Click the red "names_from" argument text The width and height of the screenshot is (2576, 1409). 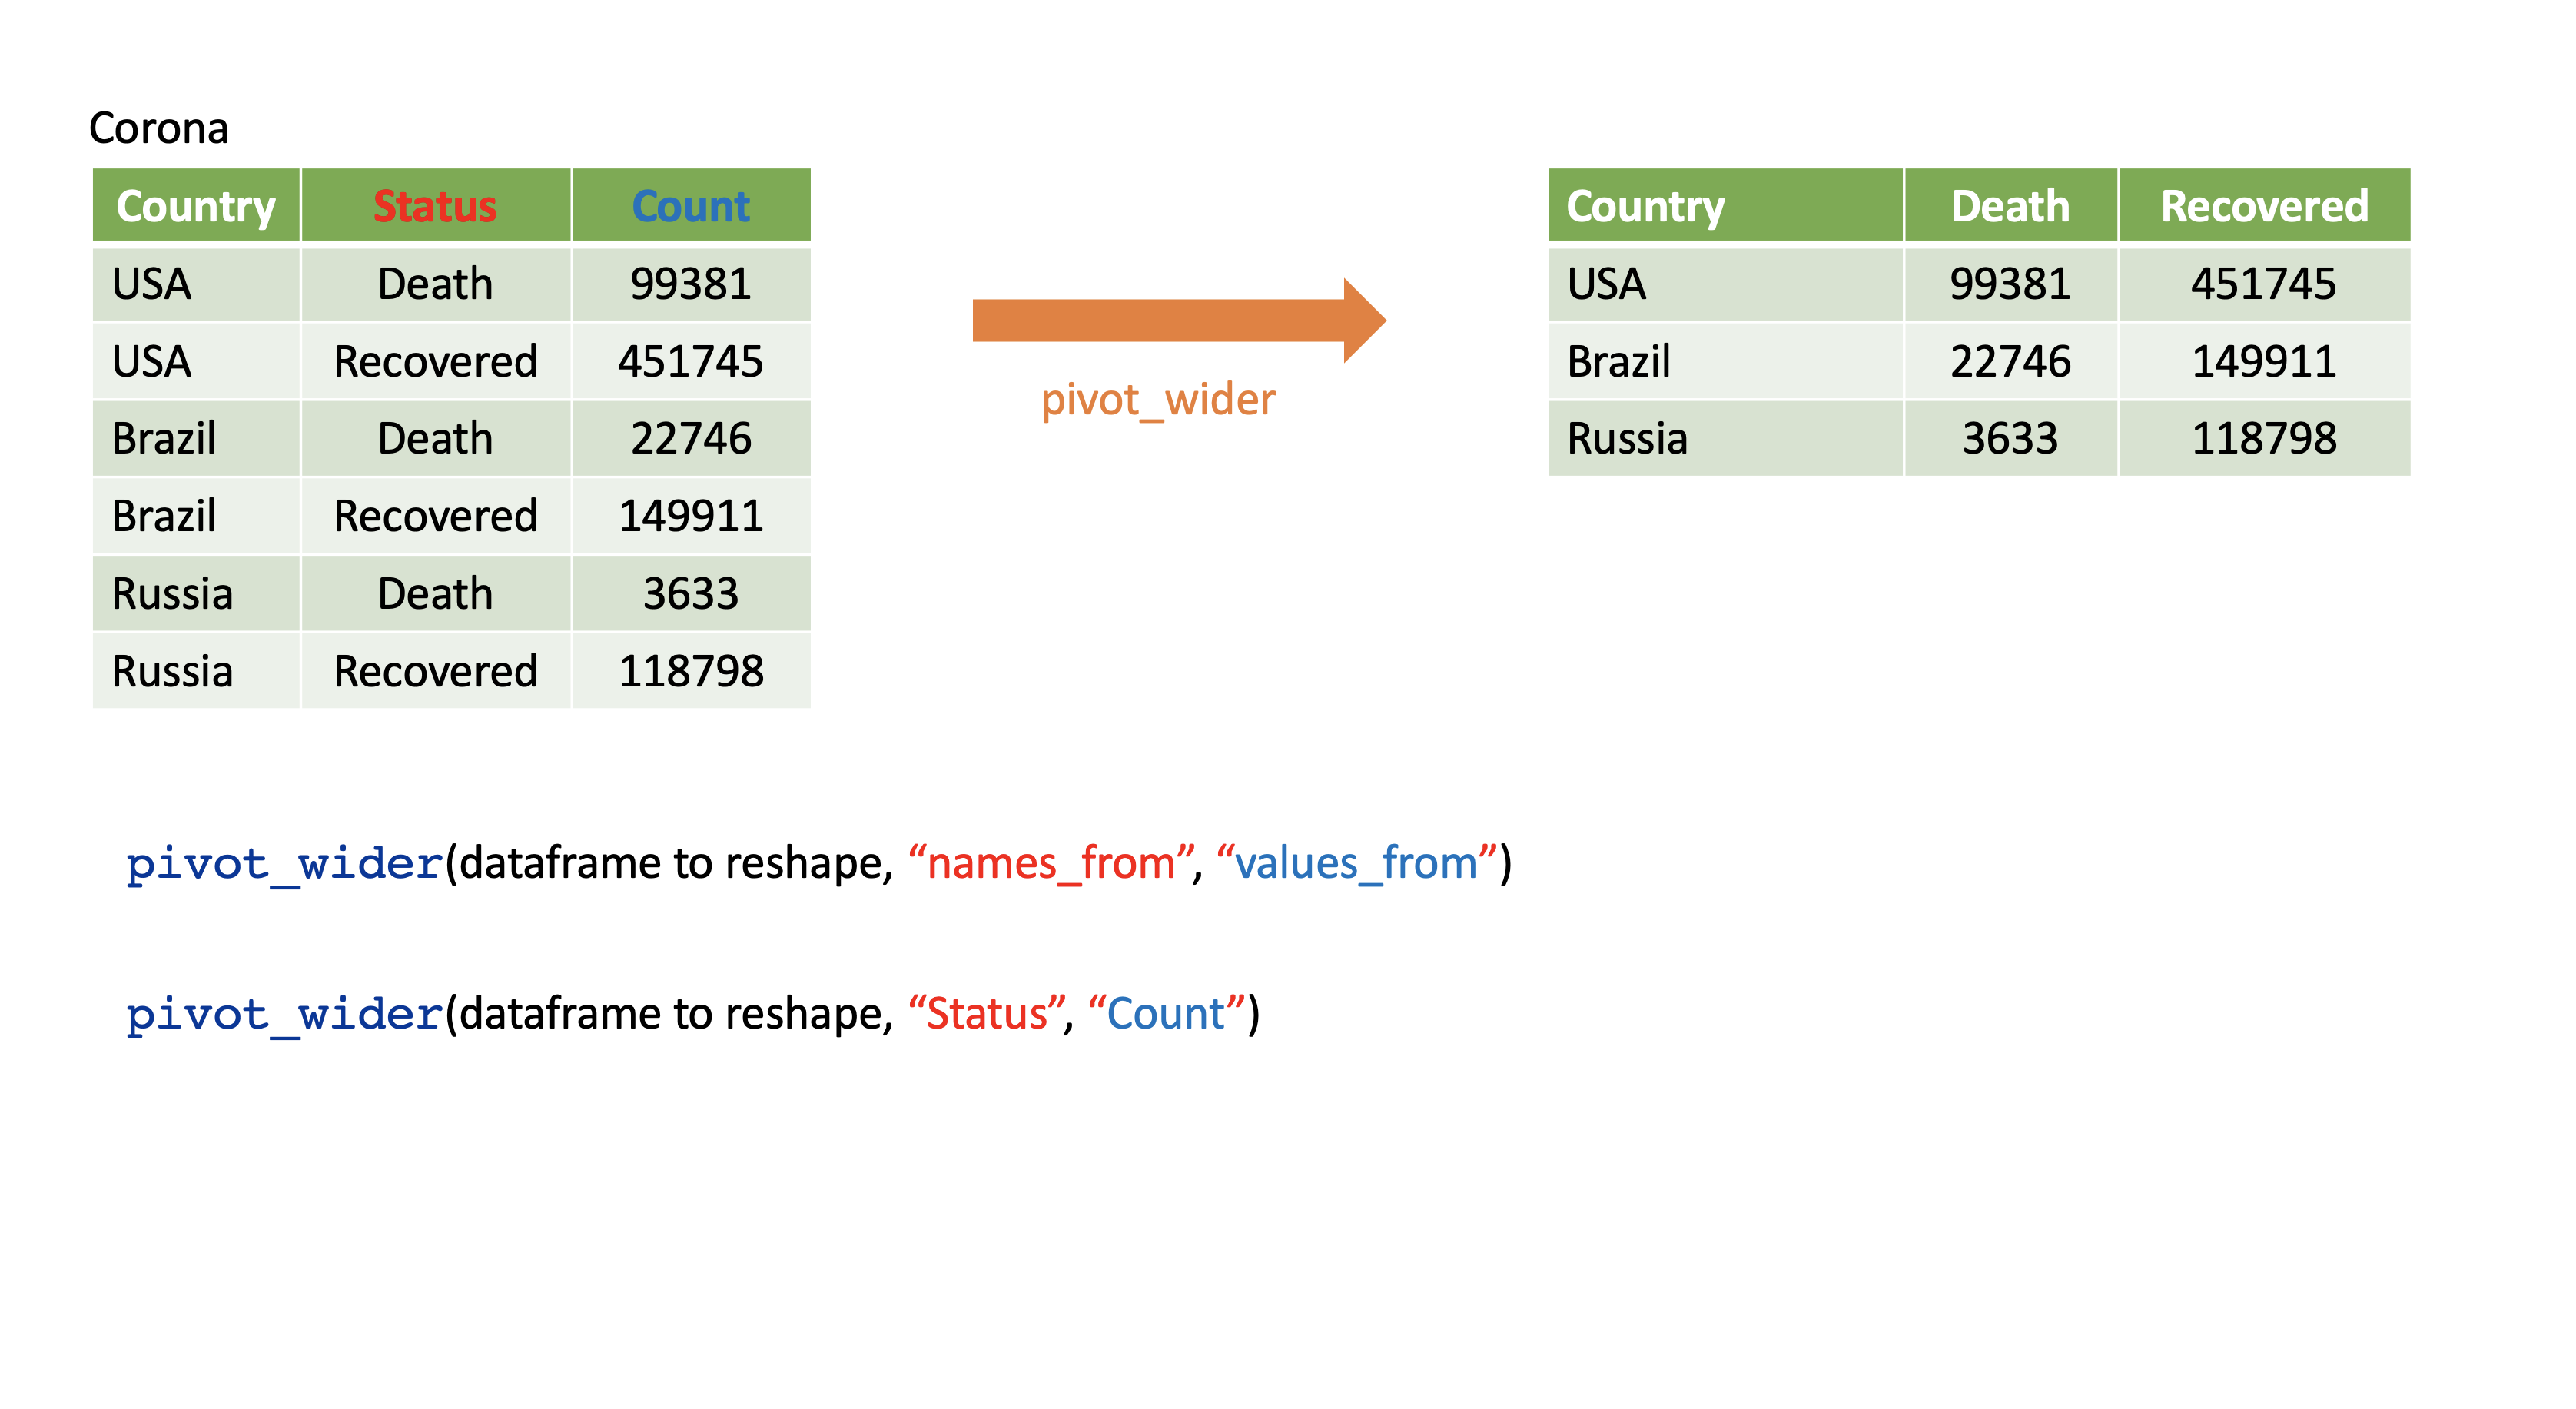pyautogui.click(x=1051, y=862)
